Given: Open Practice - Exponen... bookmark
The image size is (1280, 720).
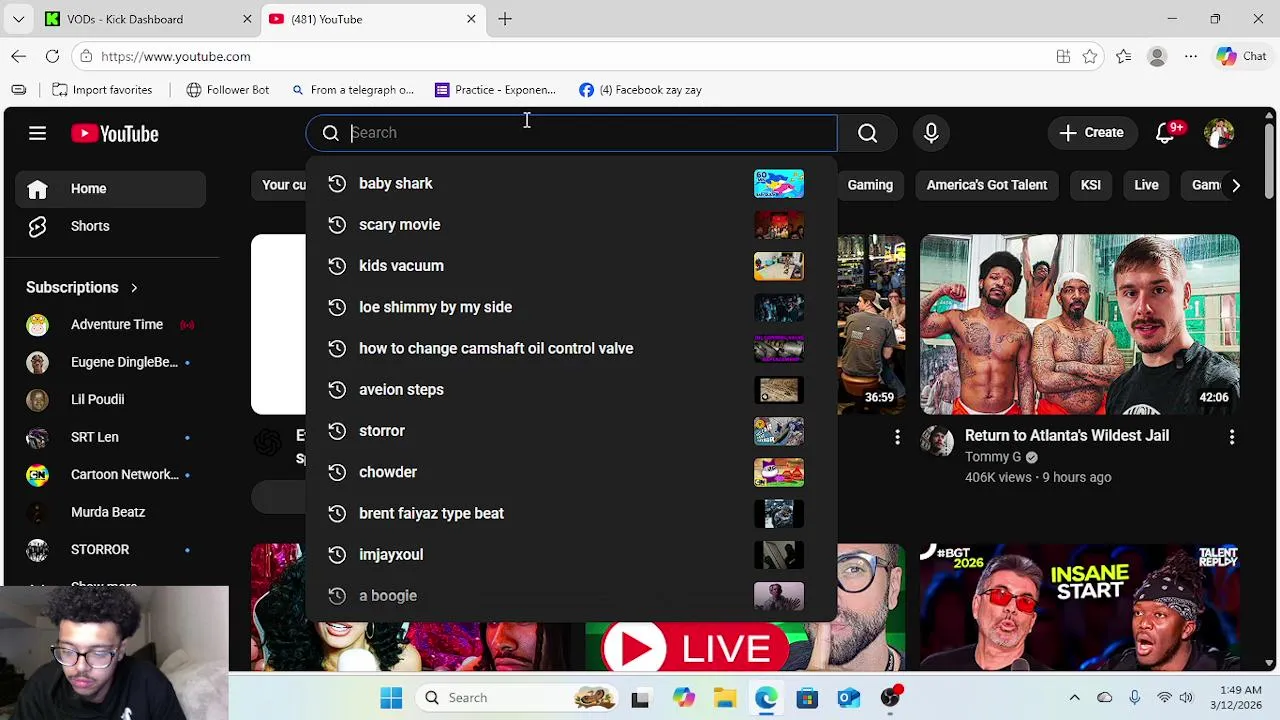Looking at the screenshot, I should tap(496, 90).
